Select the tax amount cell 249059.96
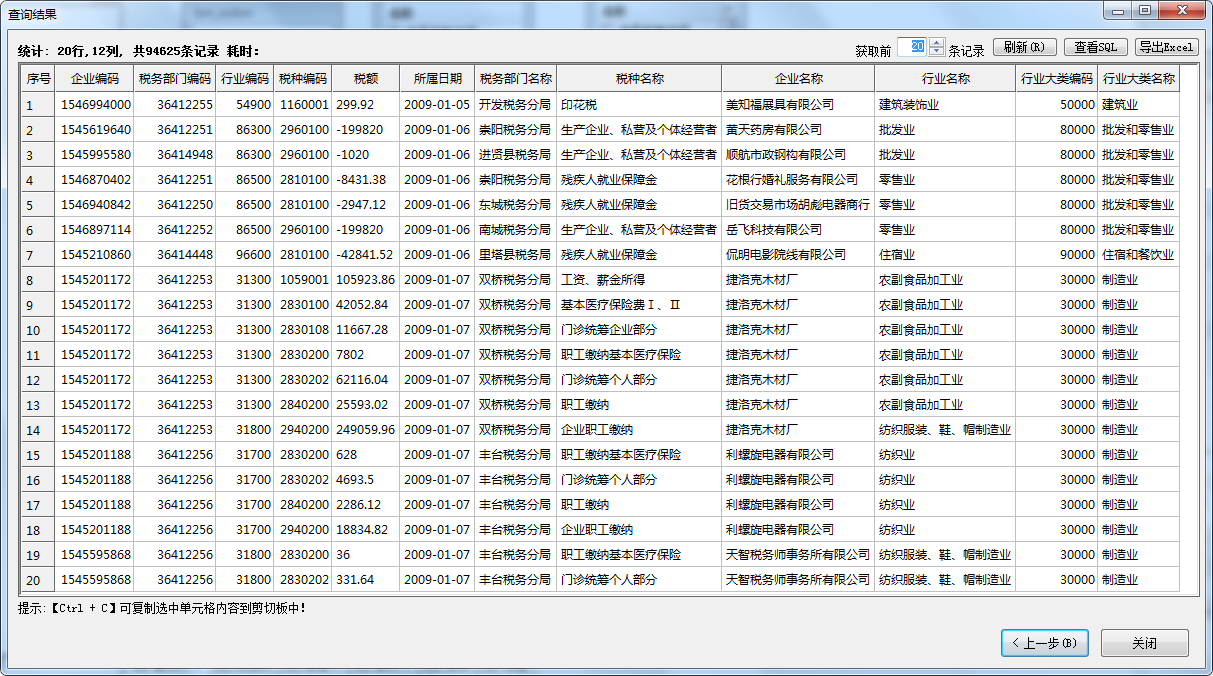 (x=365, y=430)
